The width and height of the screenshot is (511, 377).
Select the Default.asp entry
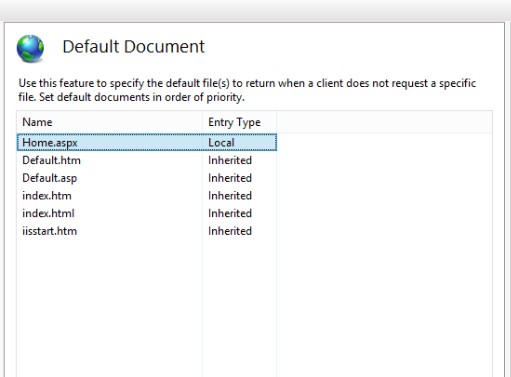(50, 178)
